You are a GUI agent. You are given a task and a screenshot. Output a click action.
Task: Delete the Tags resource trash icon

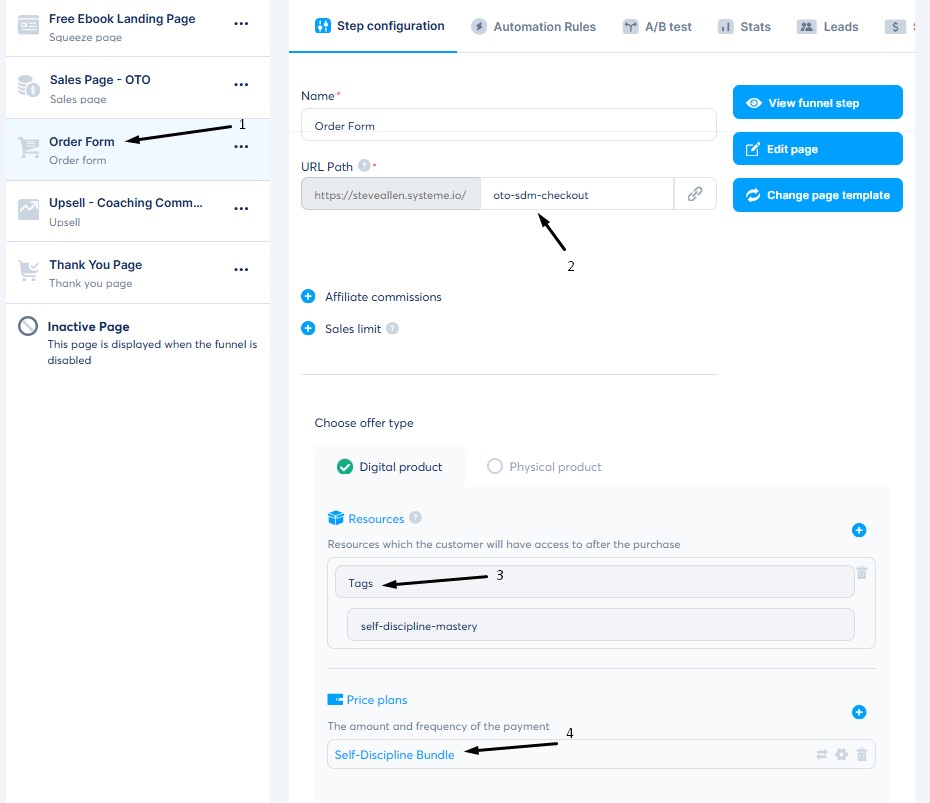[862, 573]
